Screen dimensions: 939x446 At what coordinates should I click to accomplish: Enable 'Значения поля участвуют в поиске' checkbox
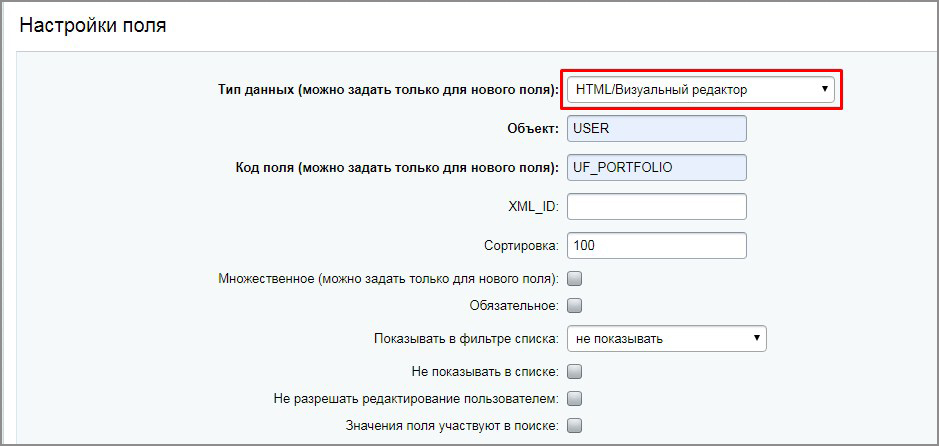pos(575,426)
